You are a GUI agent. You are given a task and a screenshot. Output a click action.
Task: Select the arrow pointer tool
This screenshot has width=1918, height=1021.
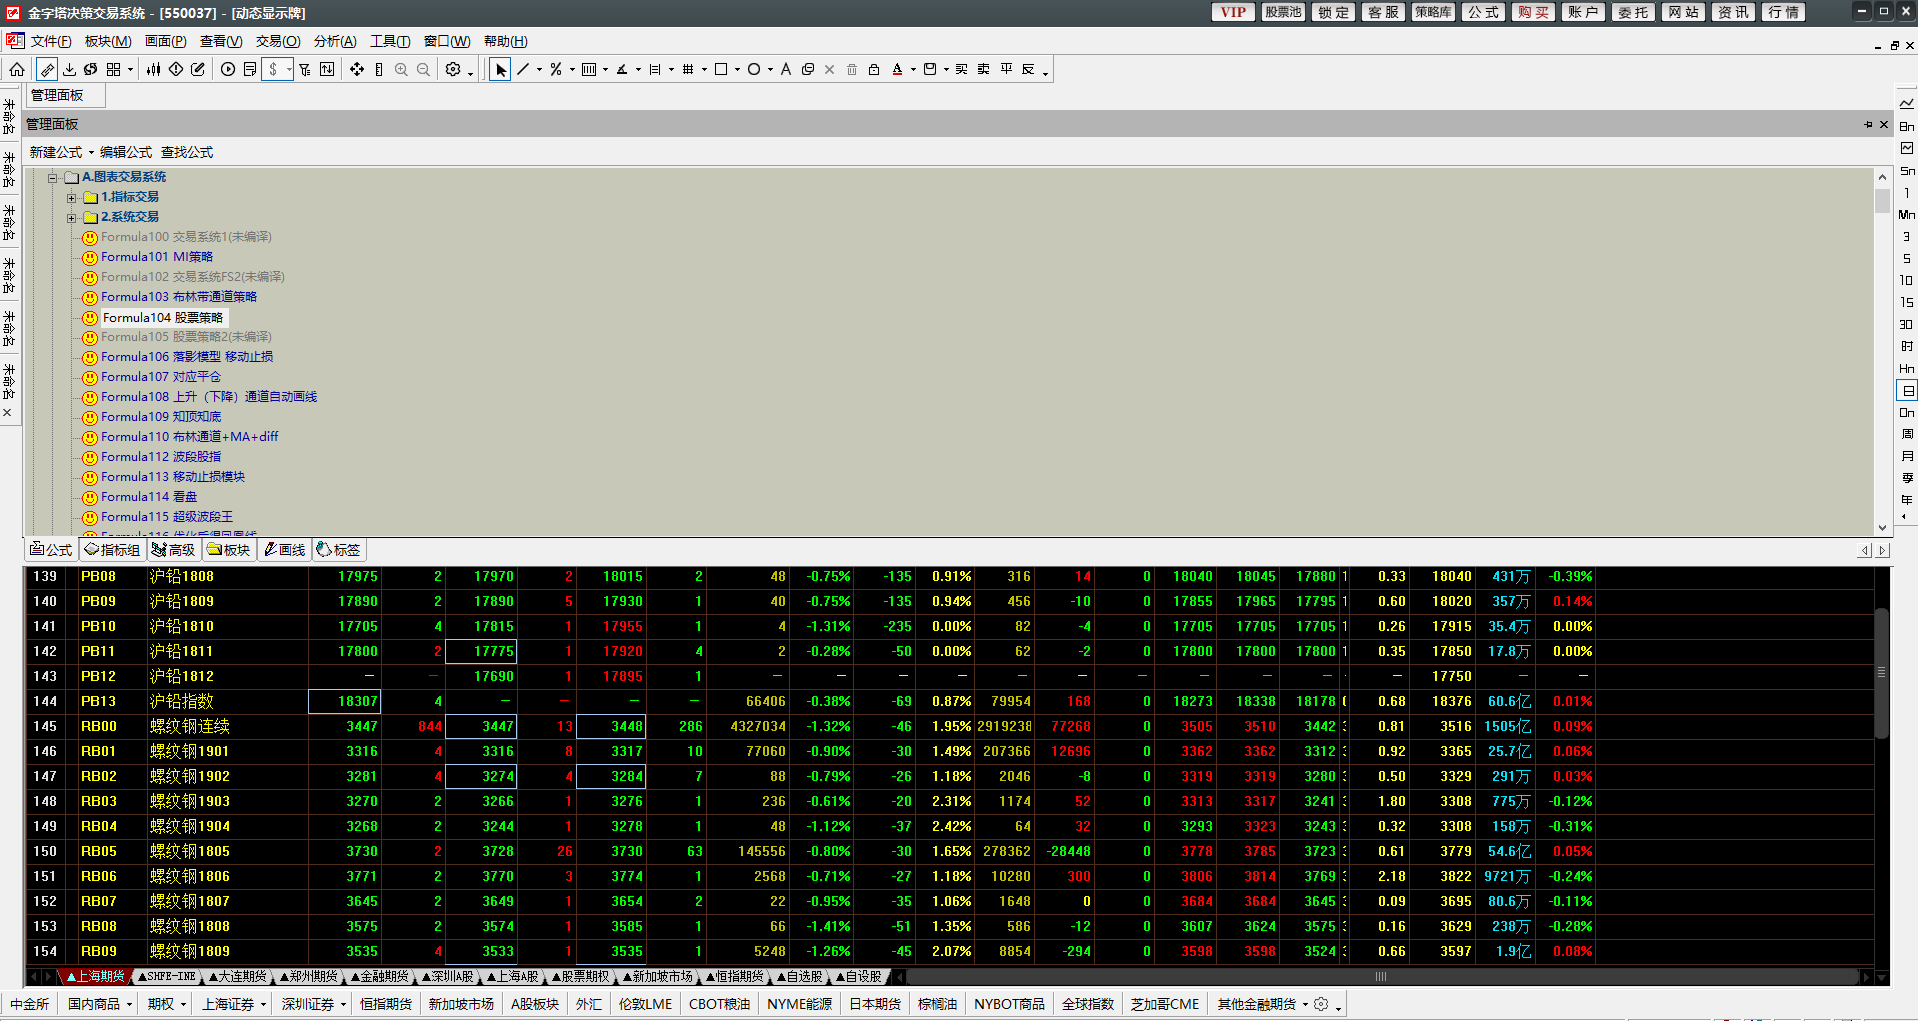[x=501, y=69]
